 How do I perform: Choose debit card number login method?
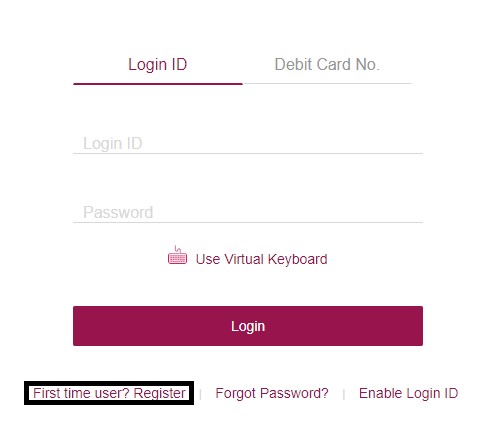(327, 64)
